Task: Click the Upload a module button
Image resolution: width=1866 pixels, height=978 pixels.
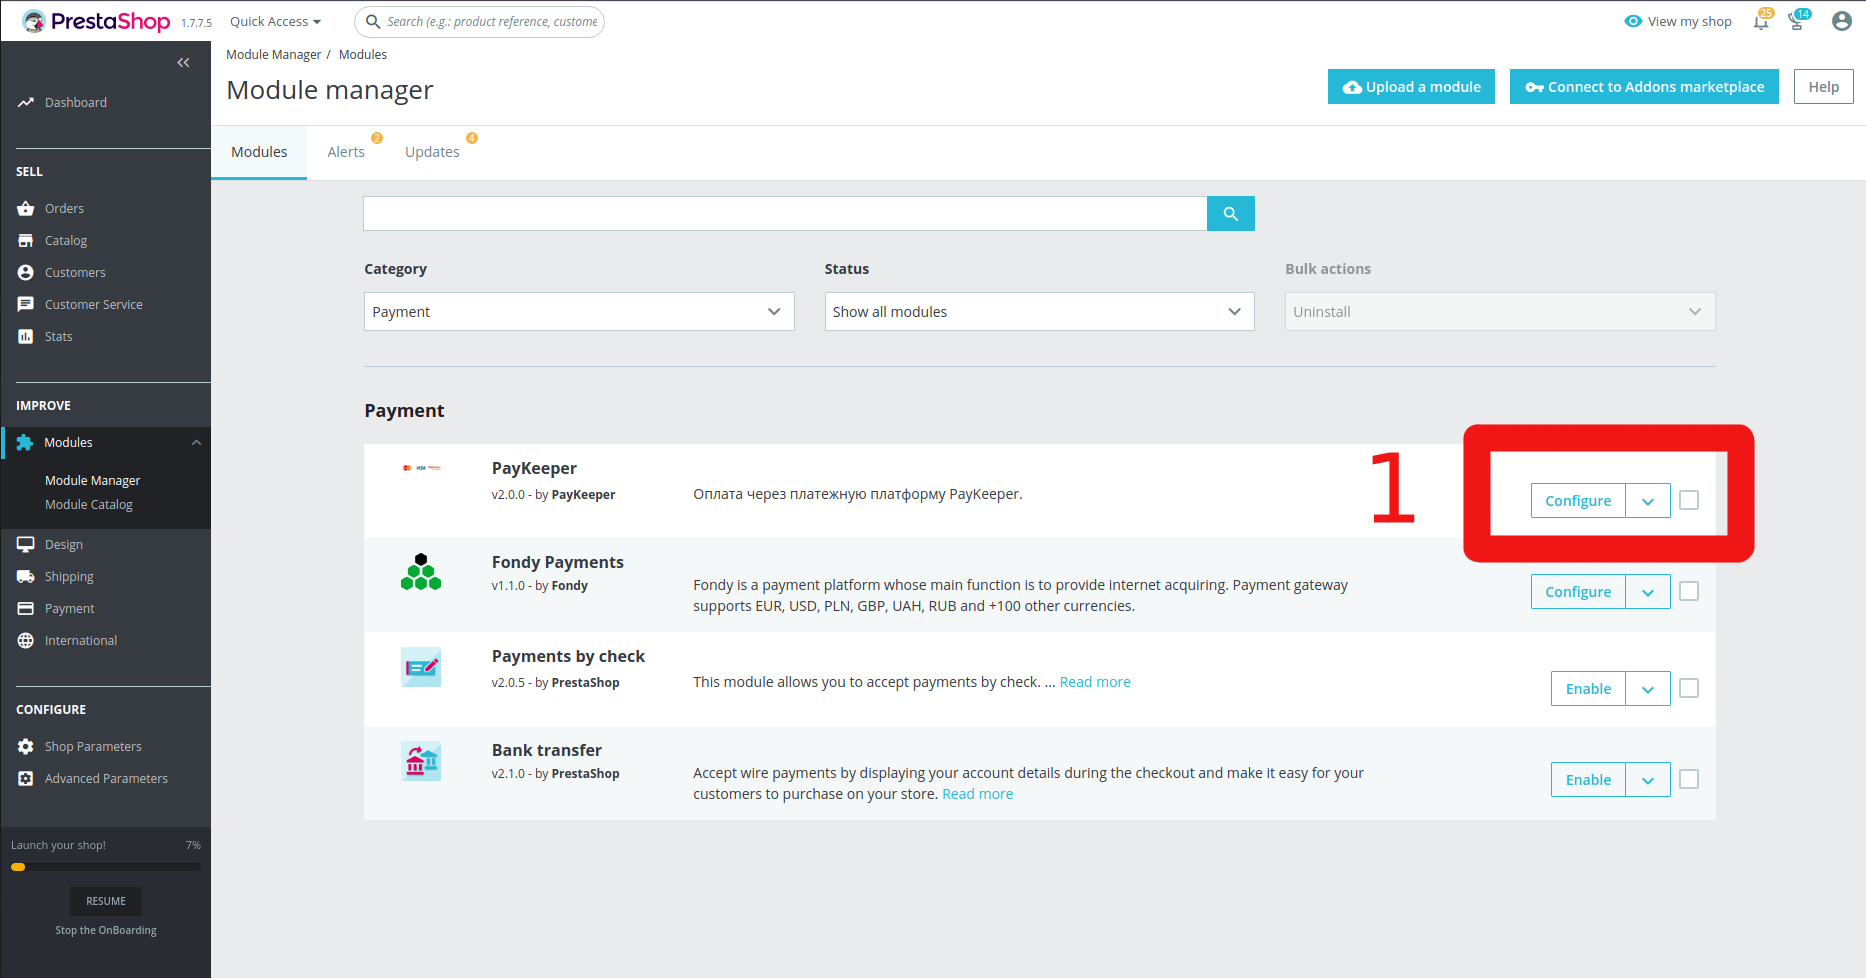Action: 1411,87
